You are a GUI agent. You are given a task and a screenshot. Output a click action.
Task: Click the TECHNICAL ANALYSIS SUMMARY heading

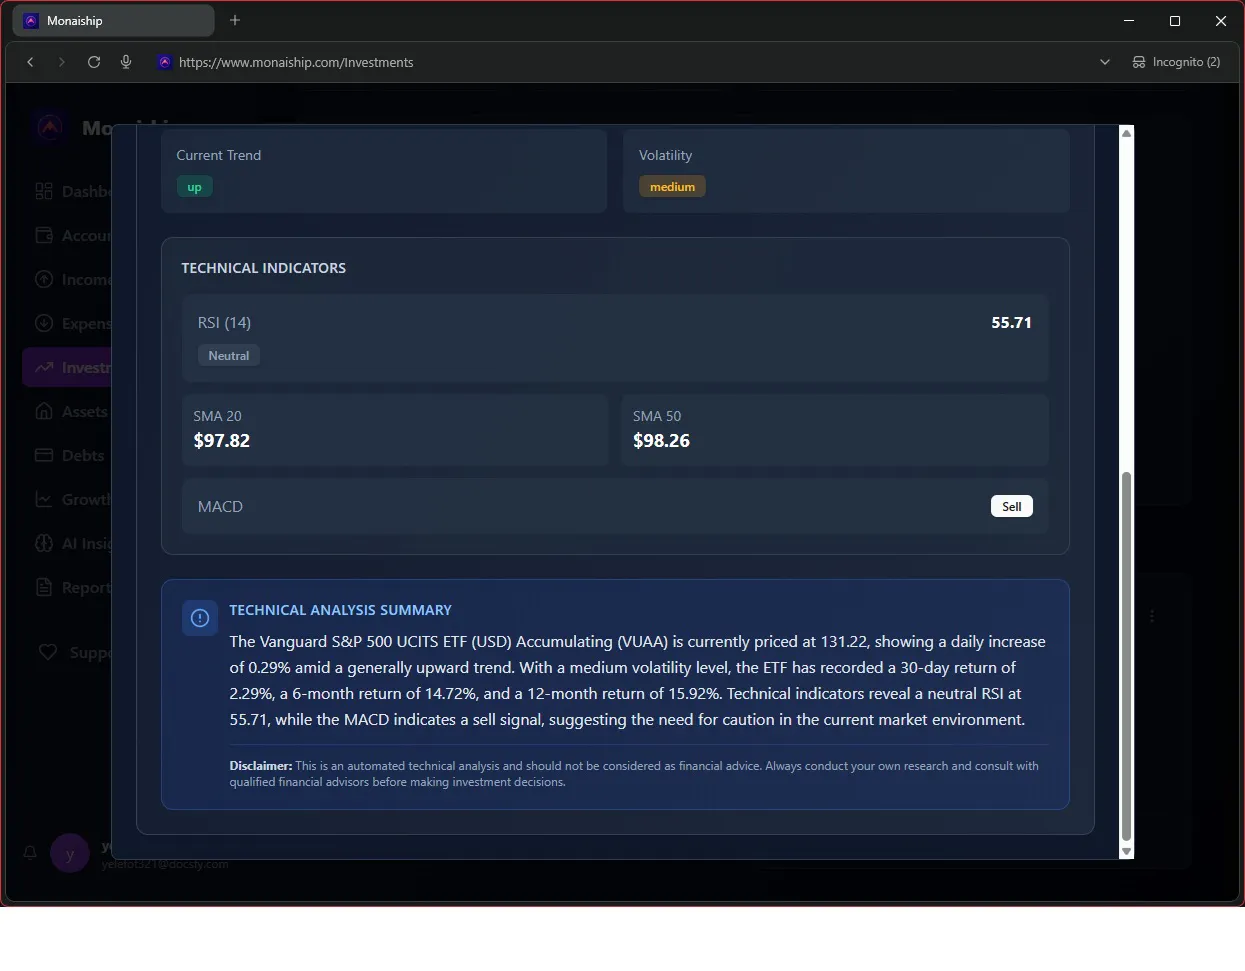coord(340,610)
